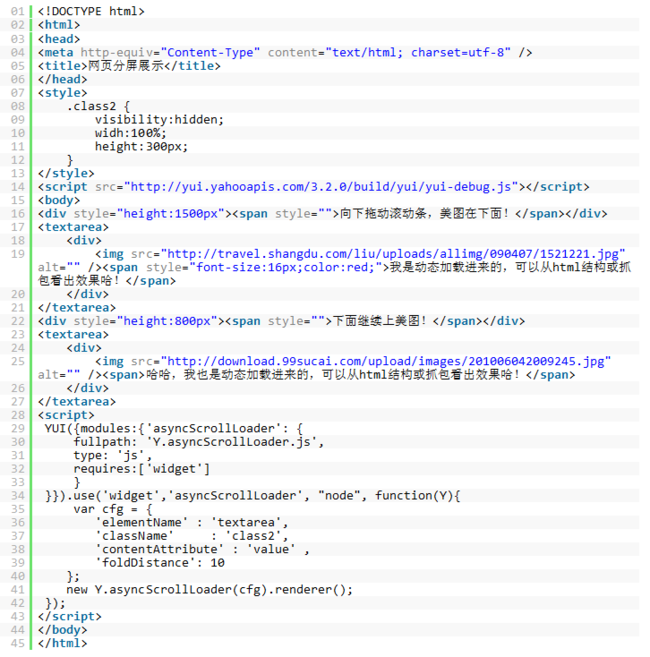This screenshot has width=650, height=657.
Task: Click closing </html> tag
Action: click(x=62, y=643)
